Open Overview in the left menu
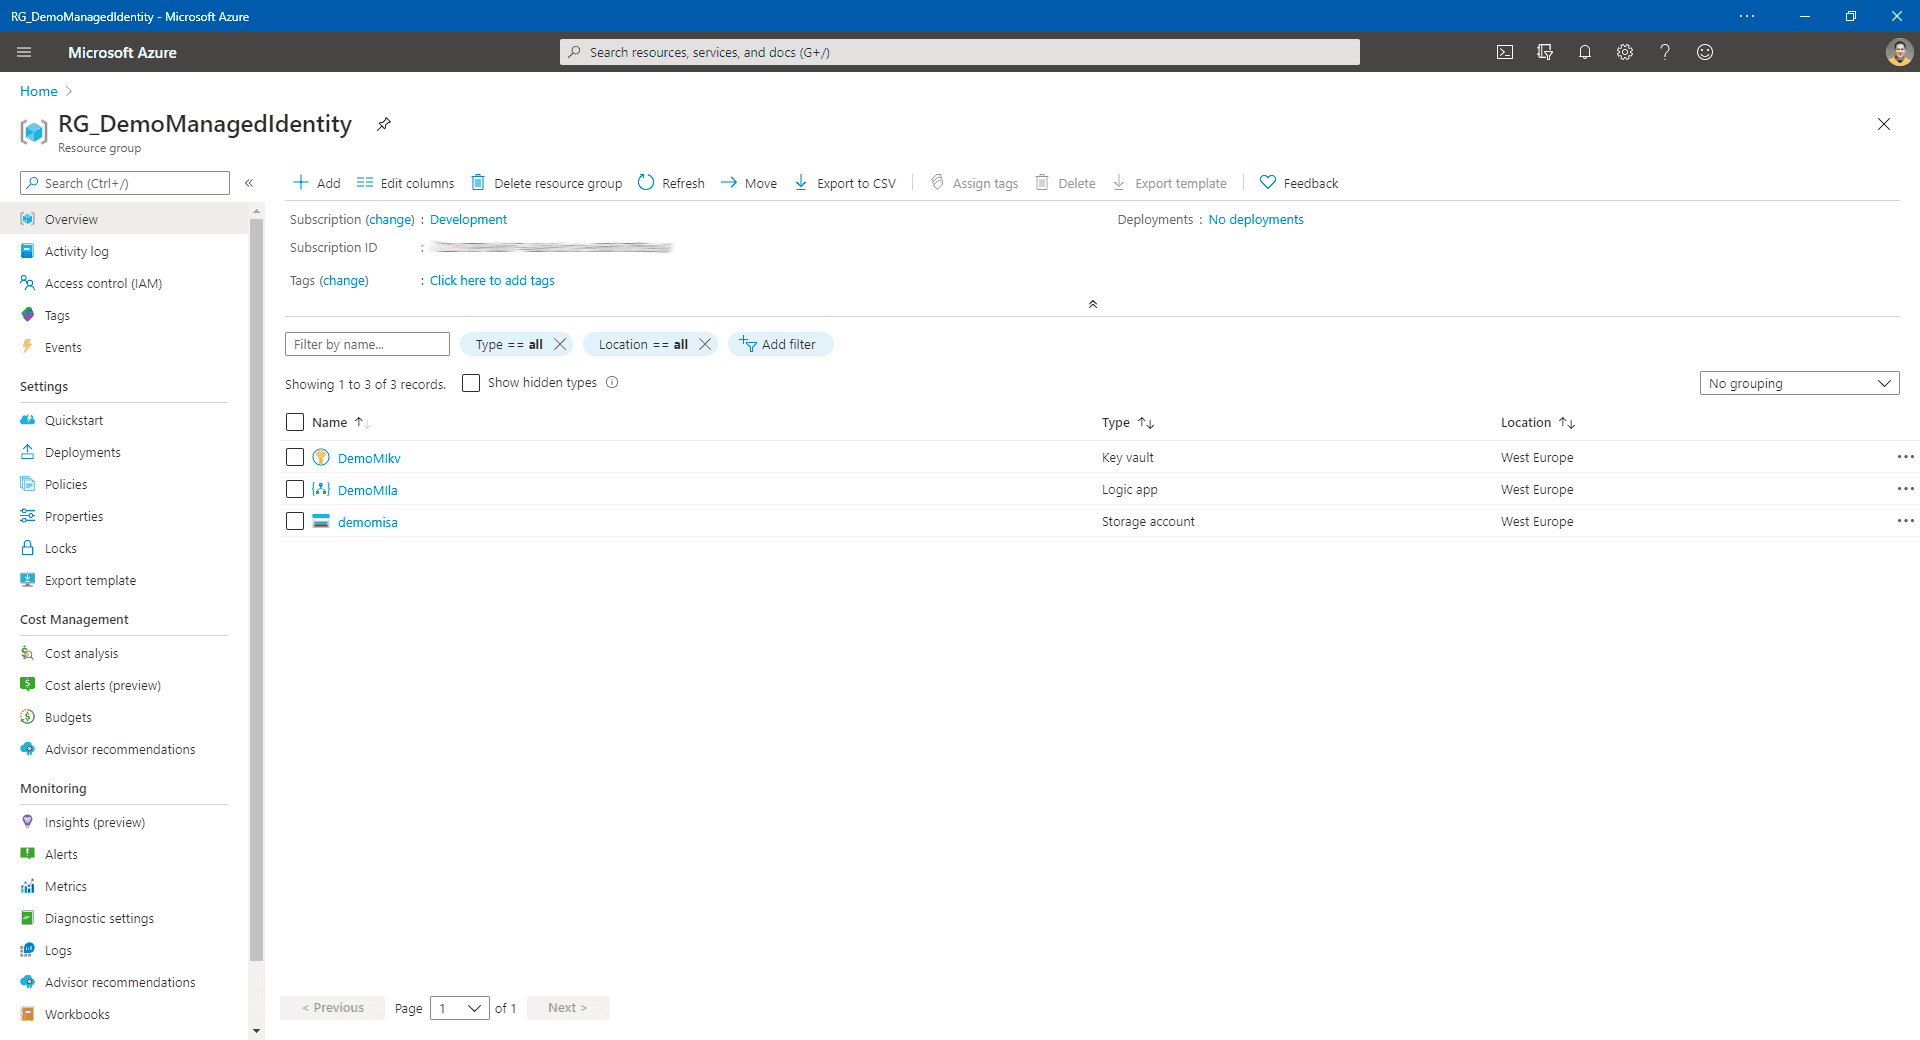The width and height of the screenshot is (1920, 1040). click(x=124, y=219)
